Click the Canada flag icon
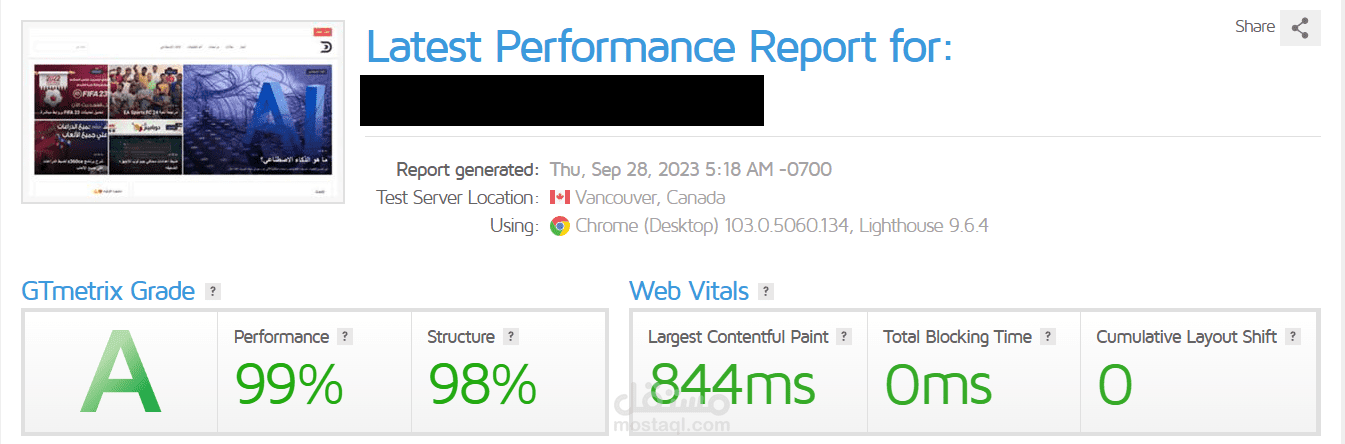Viewport: 1345px width, 444px height. [559, 197]
